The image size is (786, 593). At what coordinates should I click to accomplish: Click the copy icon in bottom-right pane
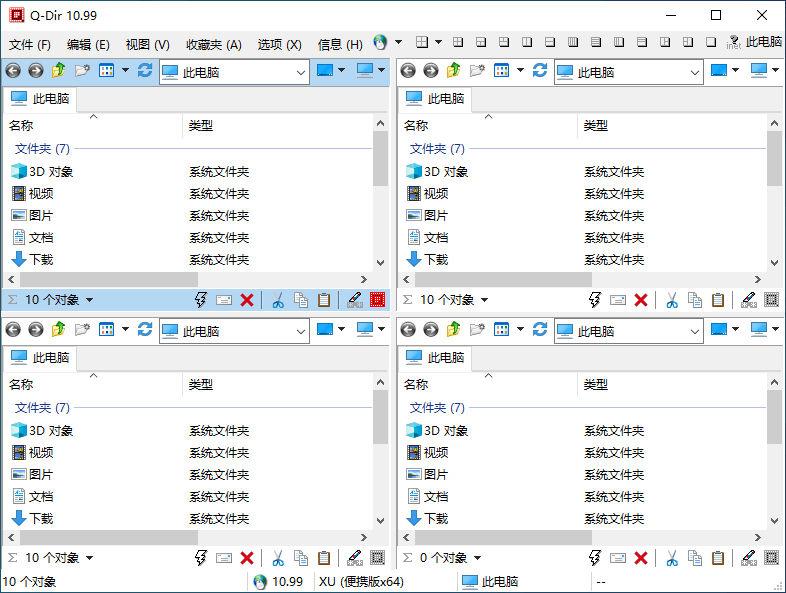click(x=695, y=558)
